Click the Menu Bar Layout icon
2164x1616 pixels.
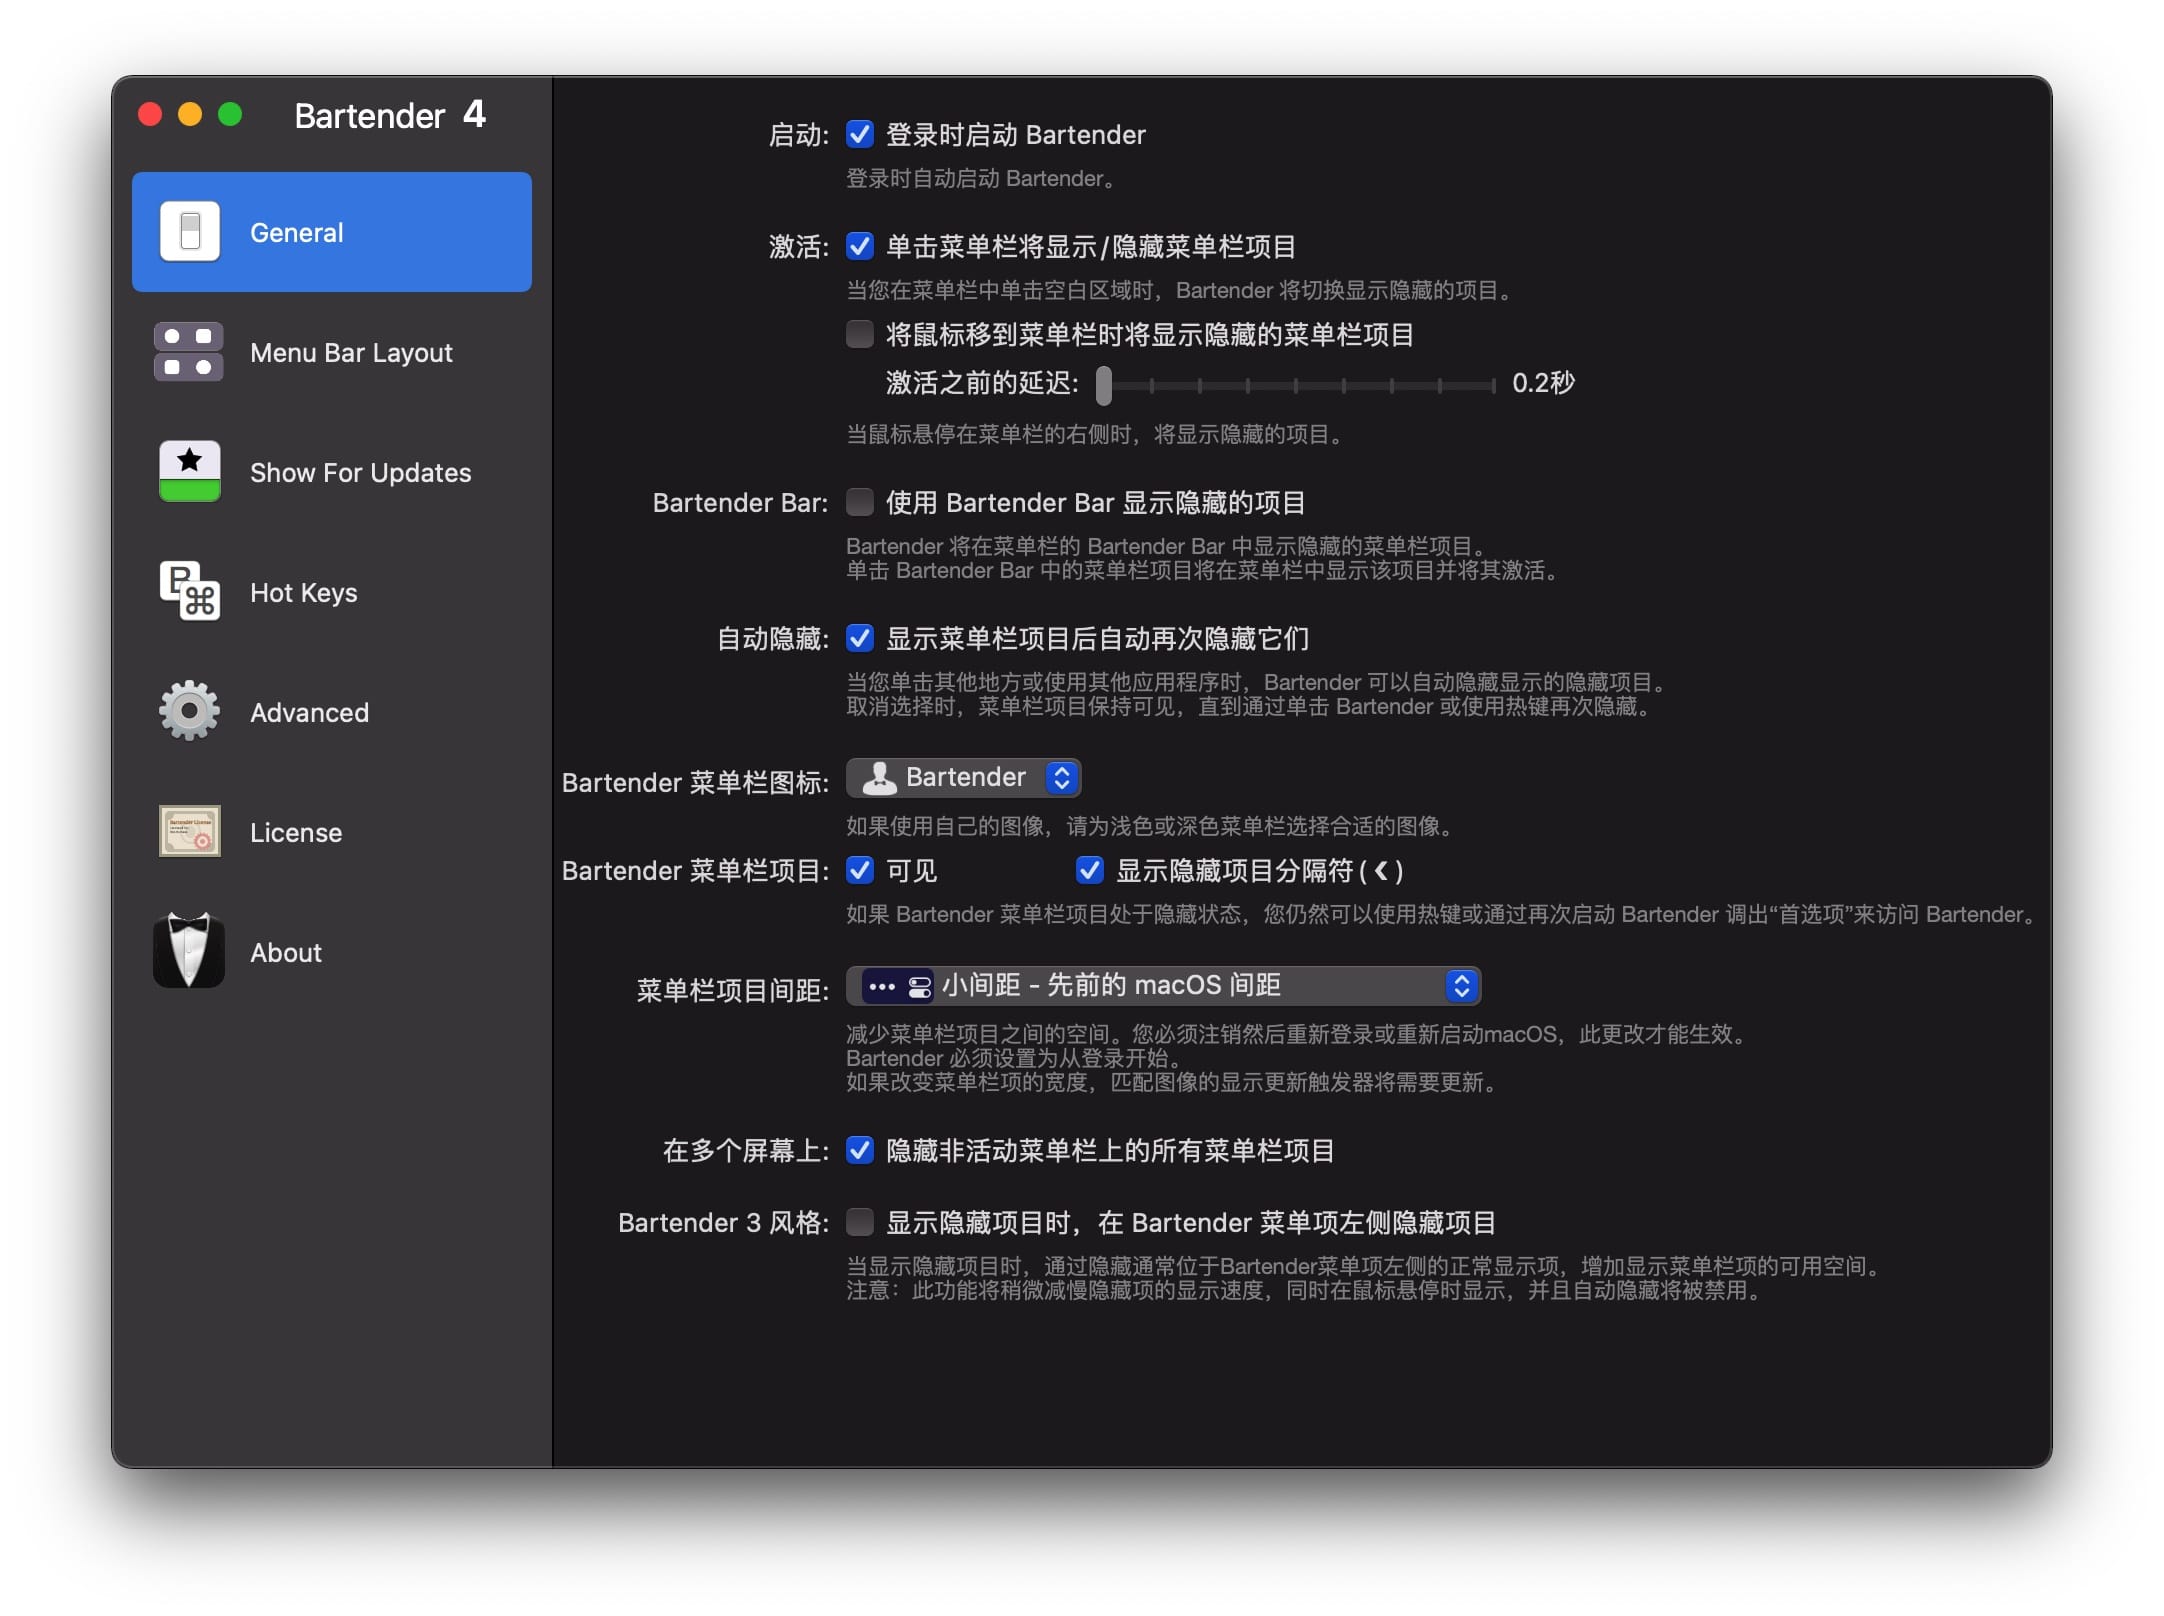[x=189, y=352]
